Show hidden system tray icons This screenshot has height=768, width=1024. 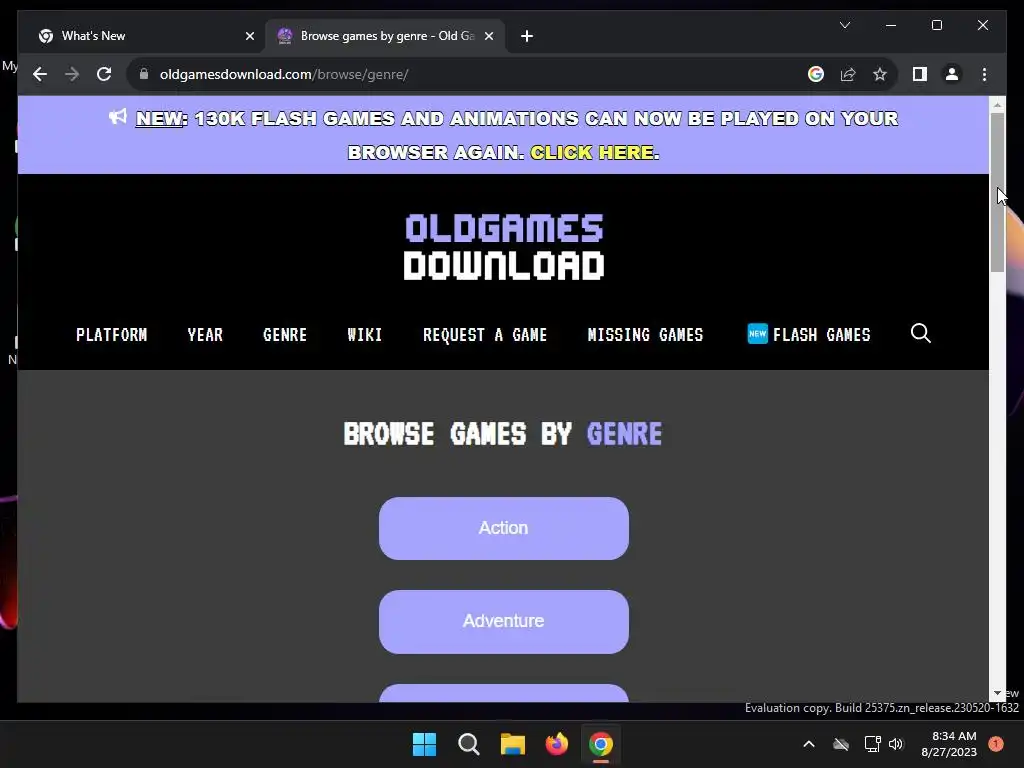point(808,744)
